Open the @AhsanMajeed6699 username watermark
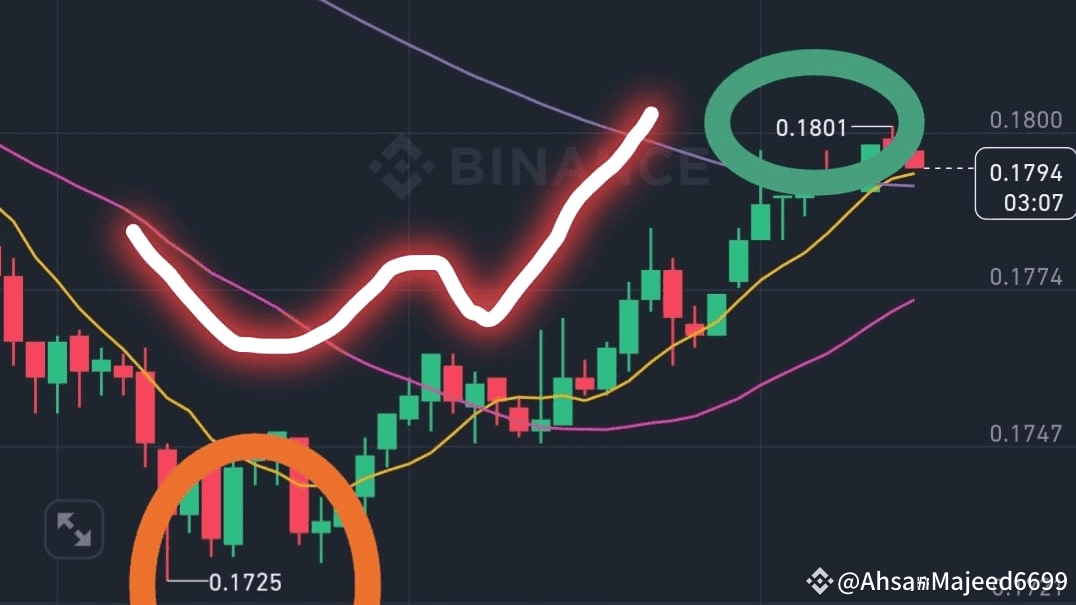 click(952, 582)
